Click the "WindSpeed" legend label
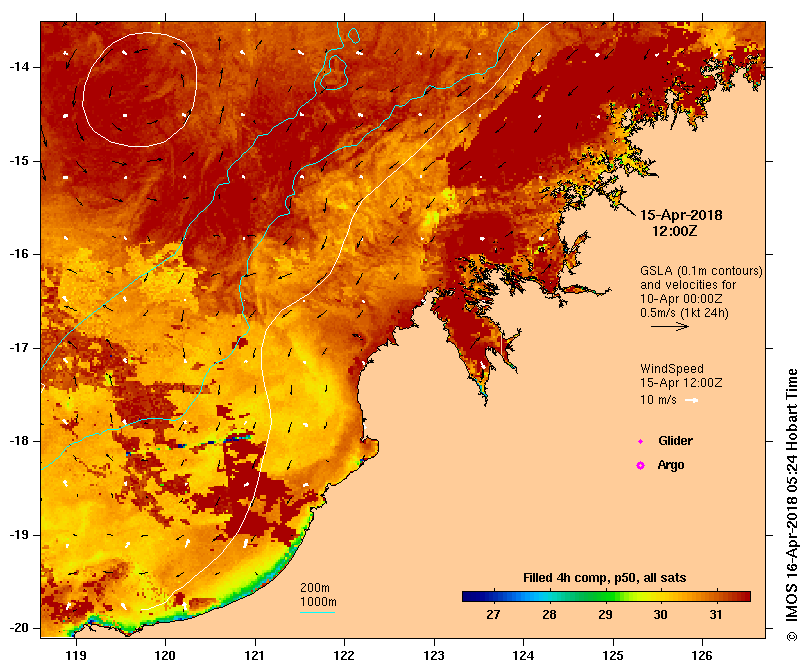Screen dimensions: 809x672 [x=672, y=369]
